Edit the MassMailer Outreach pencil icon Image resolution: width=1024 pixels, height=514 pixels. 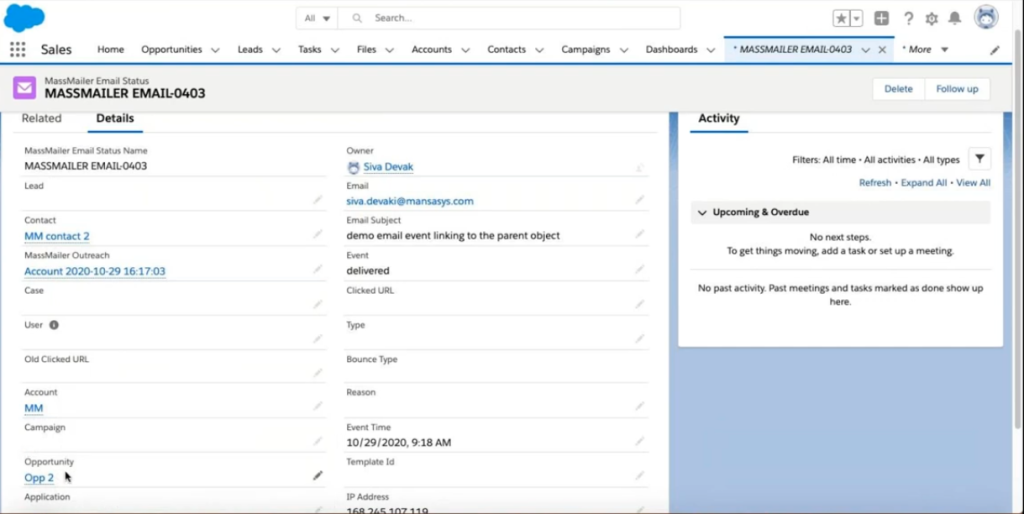pyautogui.click(x=317, y=269)
